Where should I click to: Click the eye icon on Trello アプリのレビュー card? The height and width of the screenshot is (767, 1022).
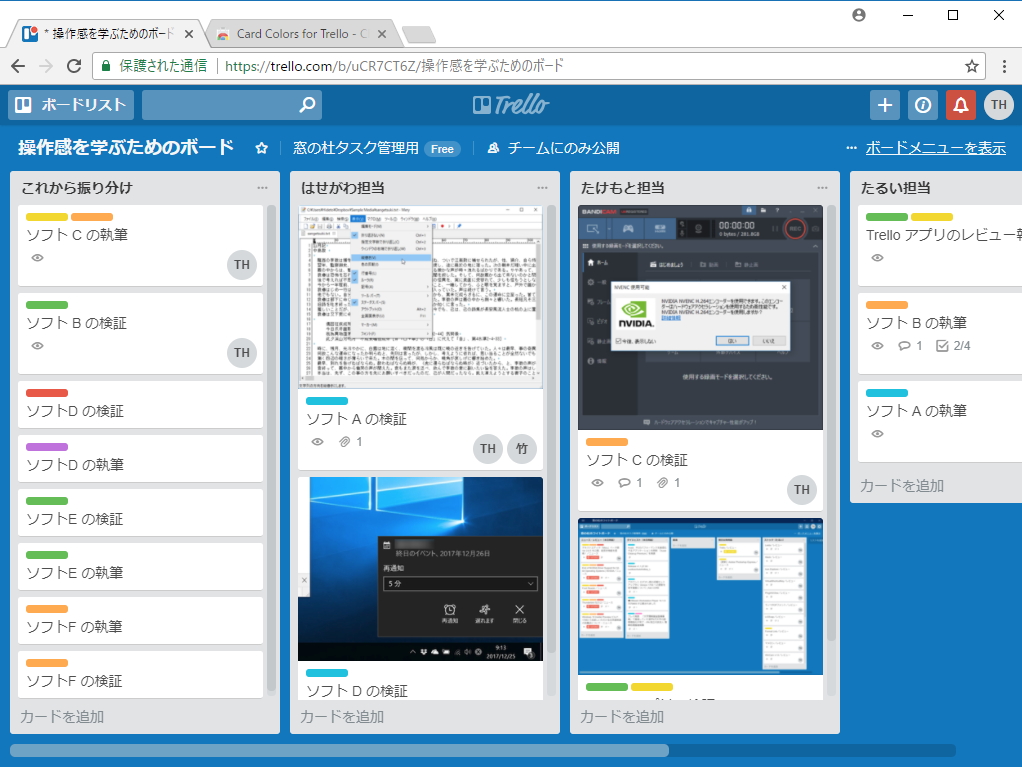coord(878,258)
